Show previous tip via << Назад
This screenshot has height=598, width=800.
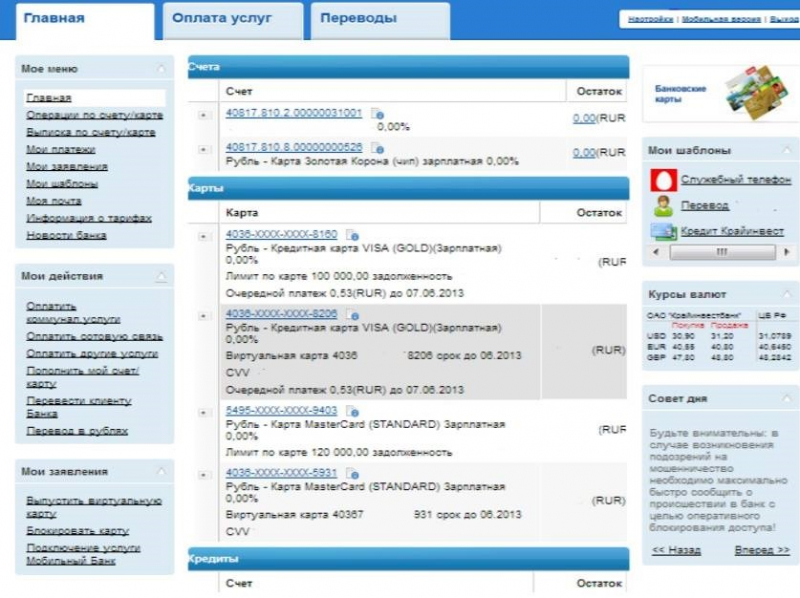[677, 550]
